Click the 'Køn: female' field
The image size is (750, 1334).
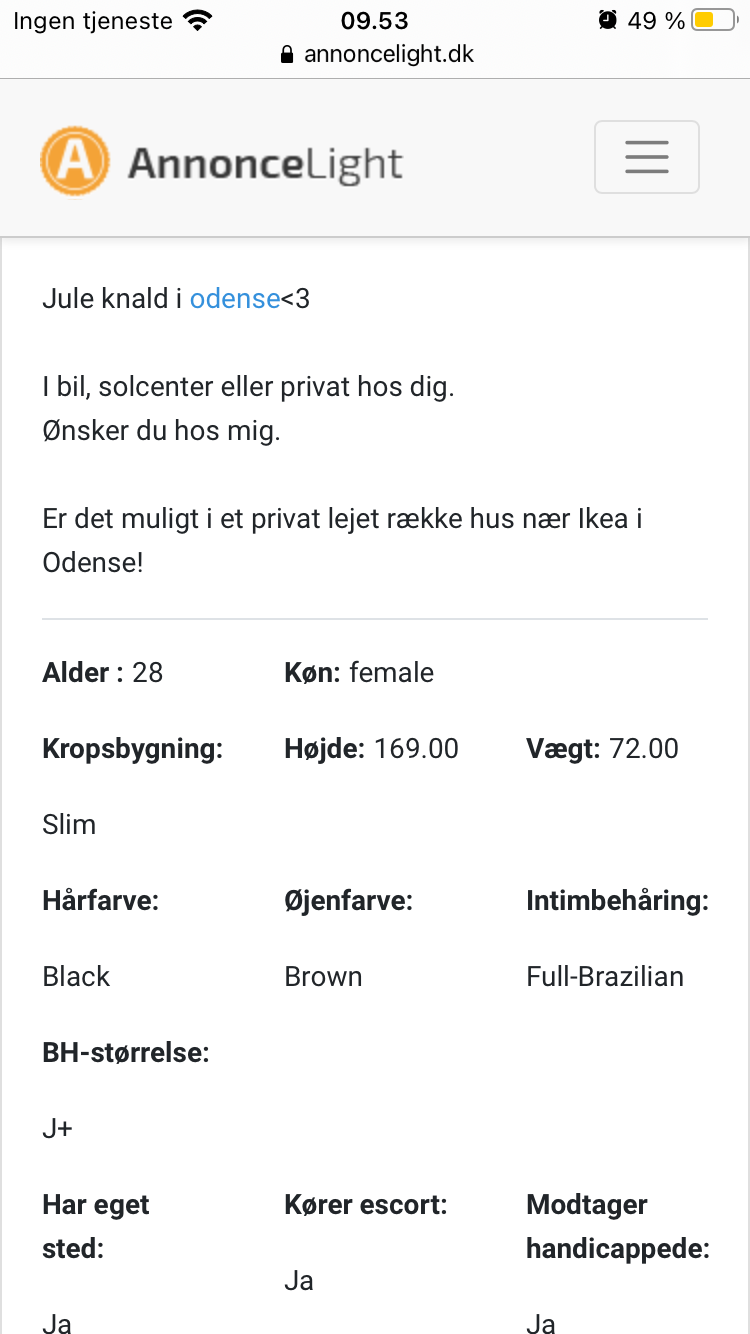click(x=359, y=672)
